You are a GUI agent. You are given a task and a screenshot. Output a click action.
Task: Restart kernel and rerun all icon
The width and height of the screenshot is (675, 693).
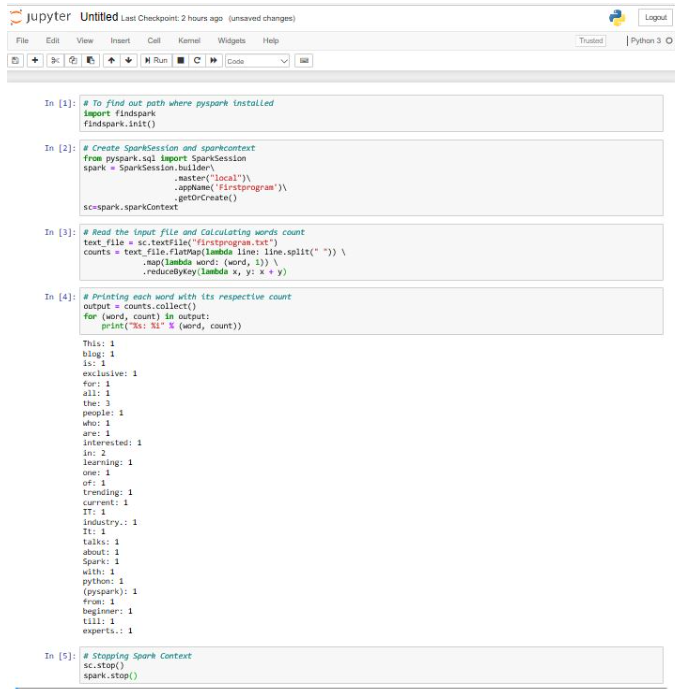pos(214,61)
